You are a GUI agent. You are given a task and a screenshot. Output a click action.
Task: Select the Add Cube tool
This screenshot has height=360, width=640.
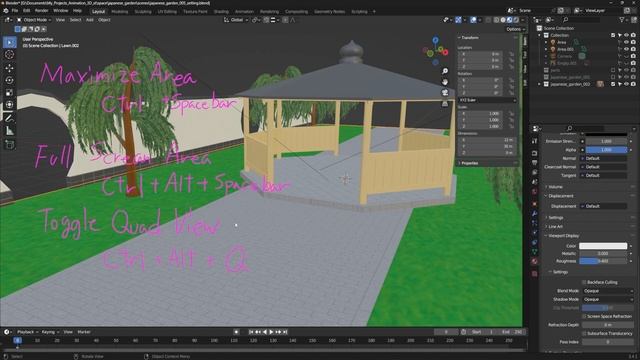click(10, 144)
